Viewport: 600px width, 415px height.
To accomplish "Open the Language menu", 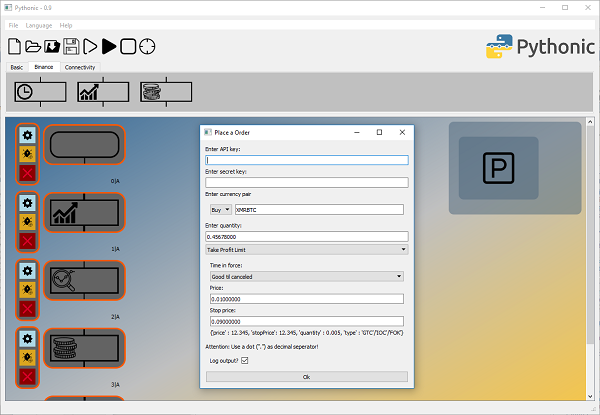I will coord(39,25).
